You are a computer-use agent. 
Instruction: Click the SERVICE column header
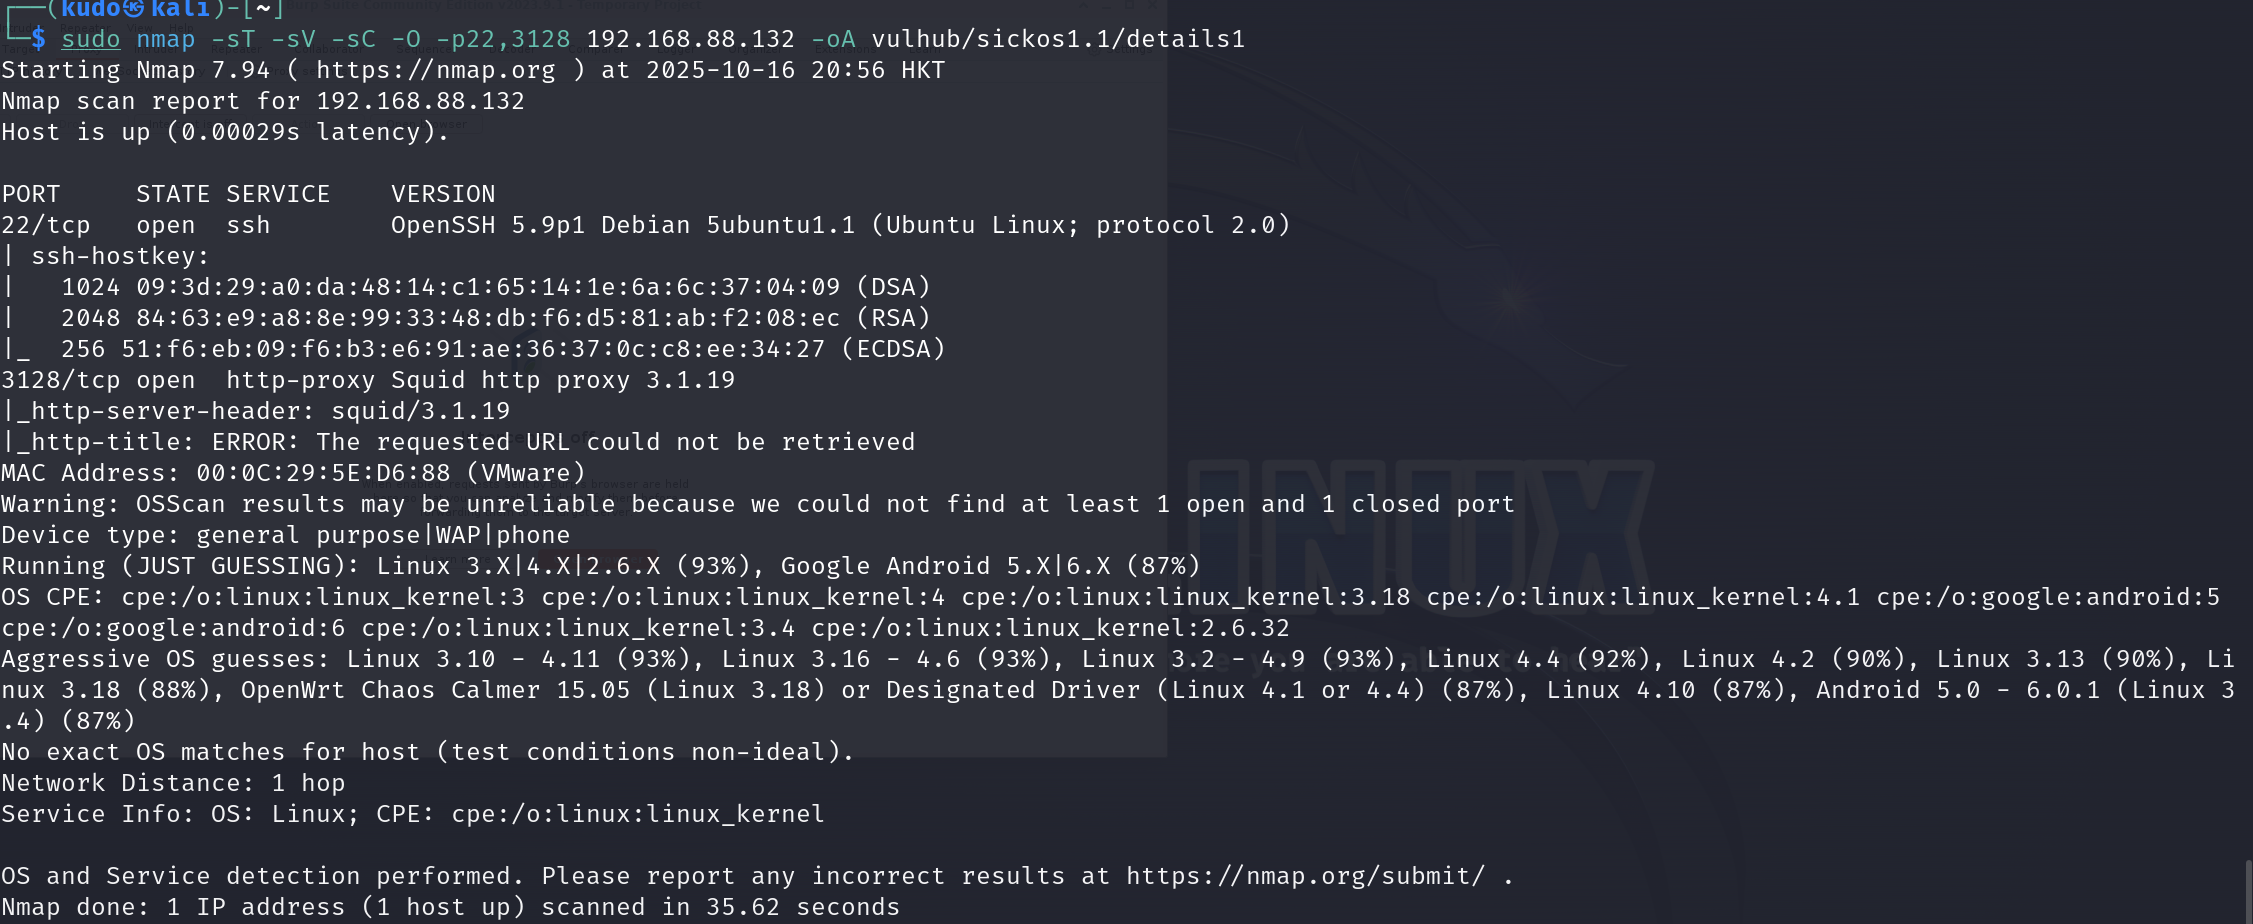click(278, 194)
